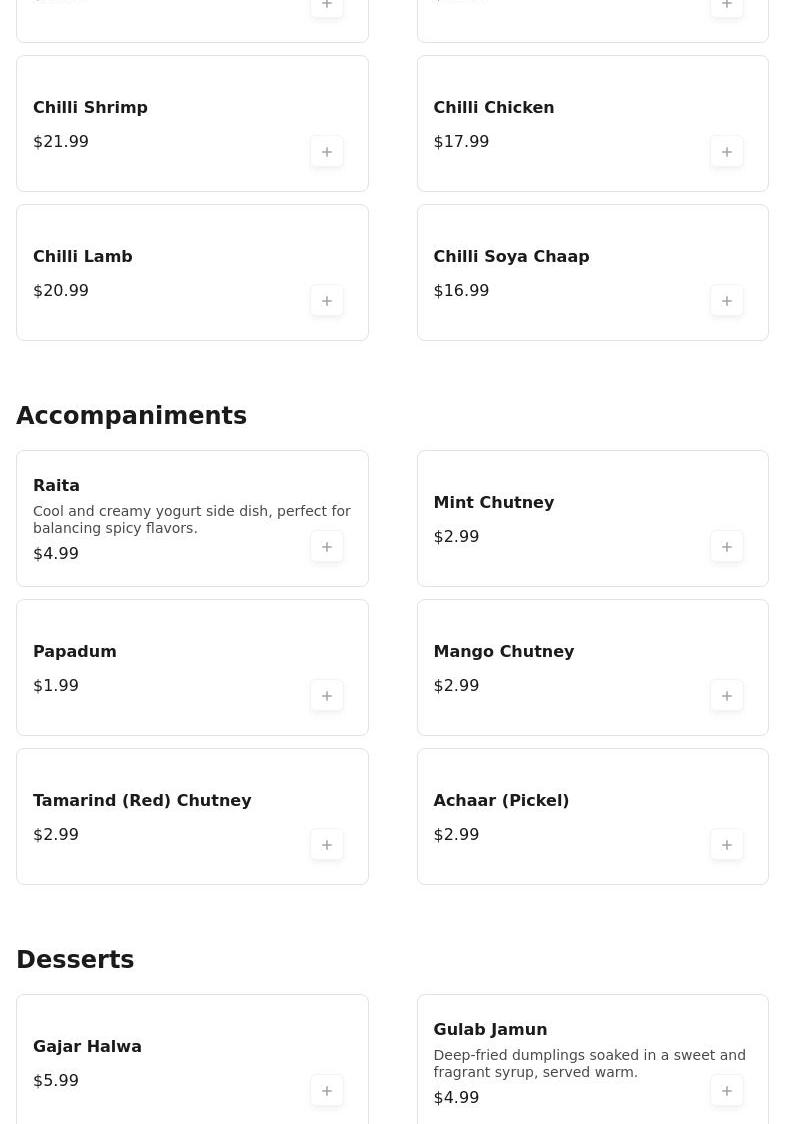
Task: Add Mango Chutney to the order
Action: pos(727,696)
